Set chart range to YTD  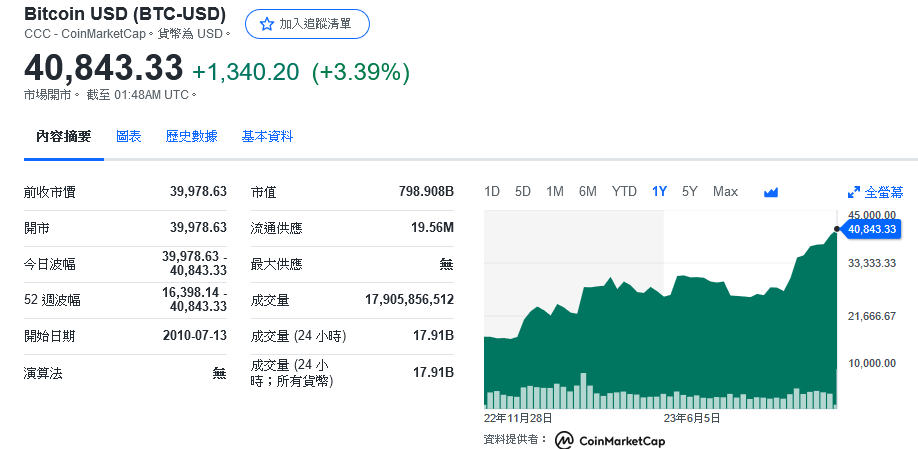[x=624, y=191]
